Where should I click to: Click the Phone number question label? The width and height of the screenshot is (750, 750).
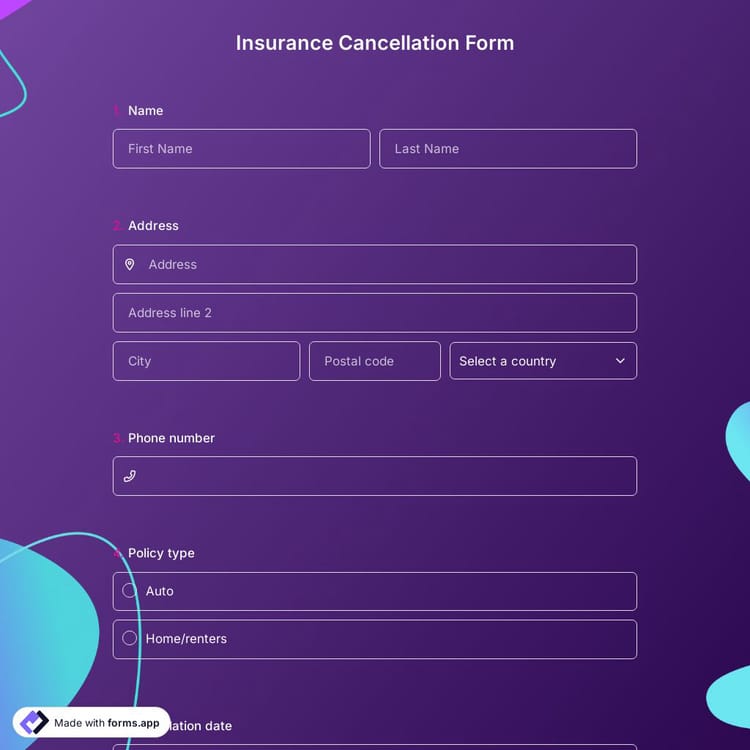(171, 438)
